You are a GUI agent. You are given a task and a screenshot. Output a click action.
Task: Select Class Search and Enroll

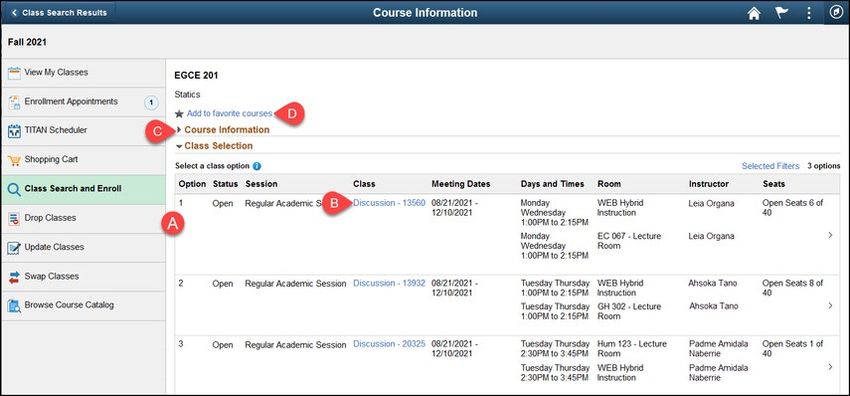click(x=83, y=189)
